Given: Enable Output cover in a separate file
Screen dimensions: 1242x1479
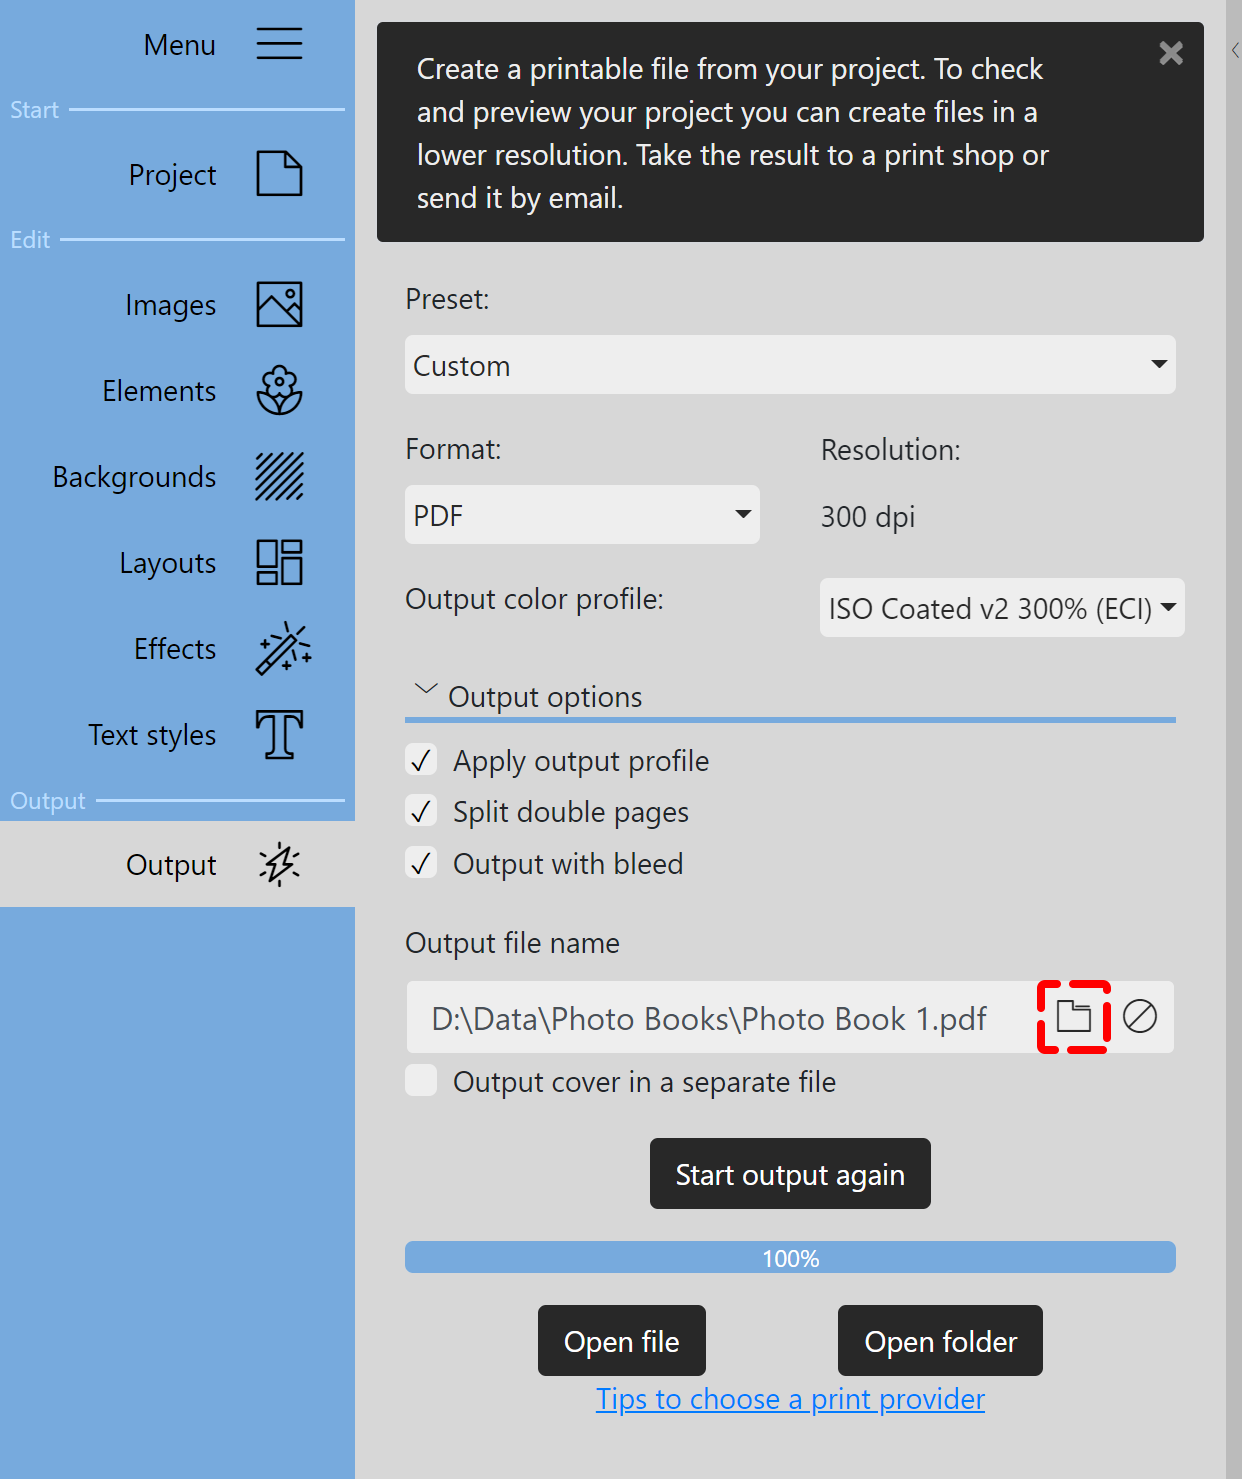Looking at the screenshot, I should point(421,1081).
